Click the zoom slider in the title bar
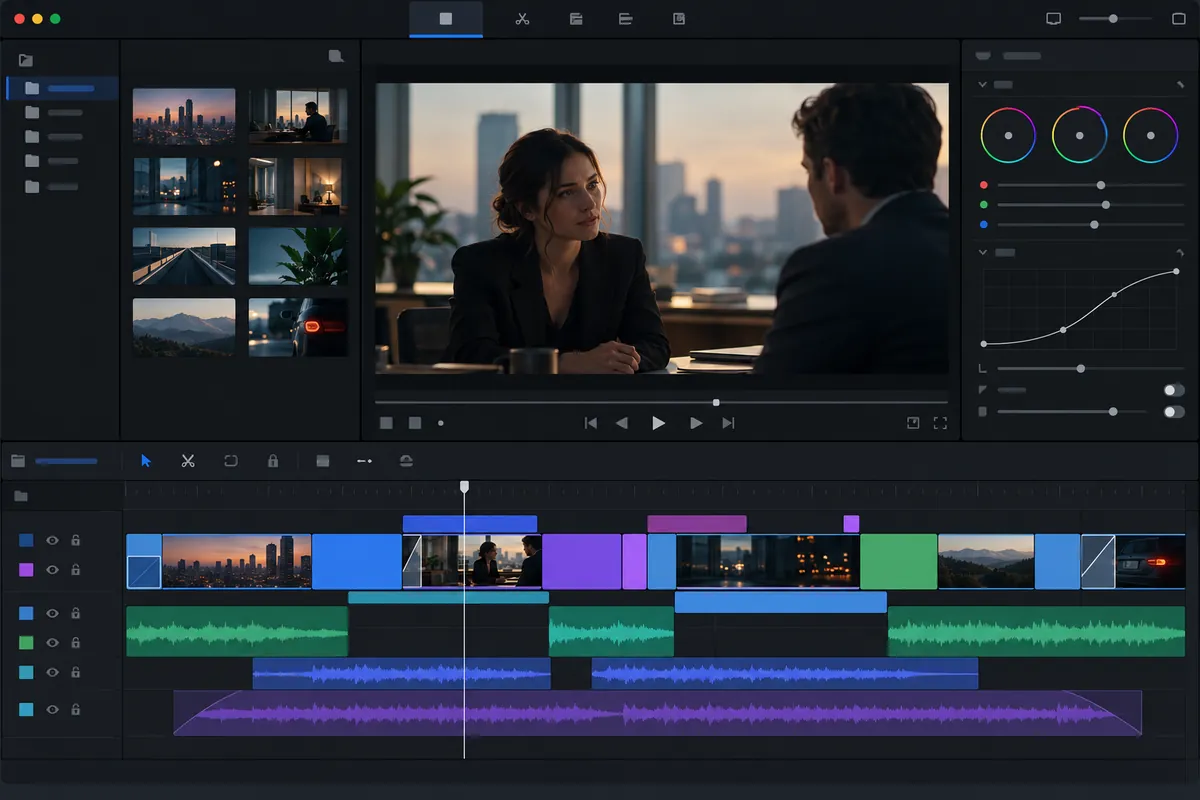 [x=1112, y=19]
